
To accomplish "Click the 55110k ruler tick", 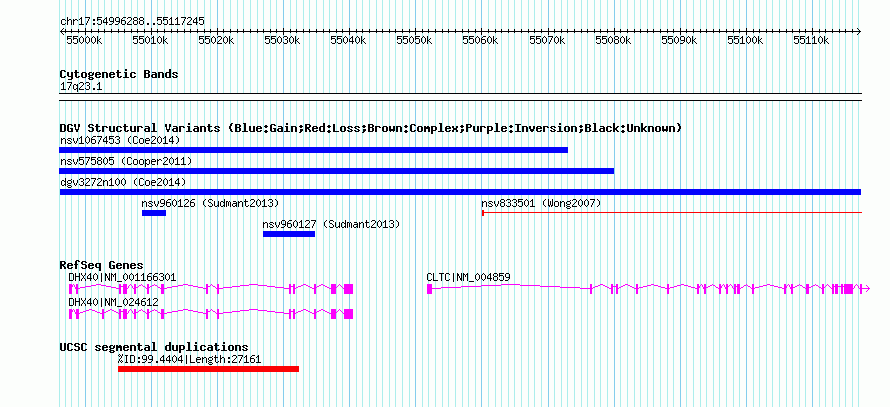I will pyautogui.click(x=812, y=40).
